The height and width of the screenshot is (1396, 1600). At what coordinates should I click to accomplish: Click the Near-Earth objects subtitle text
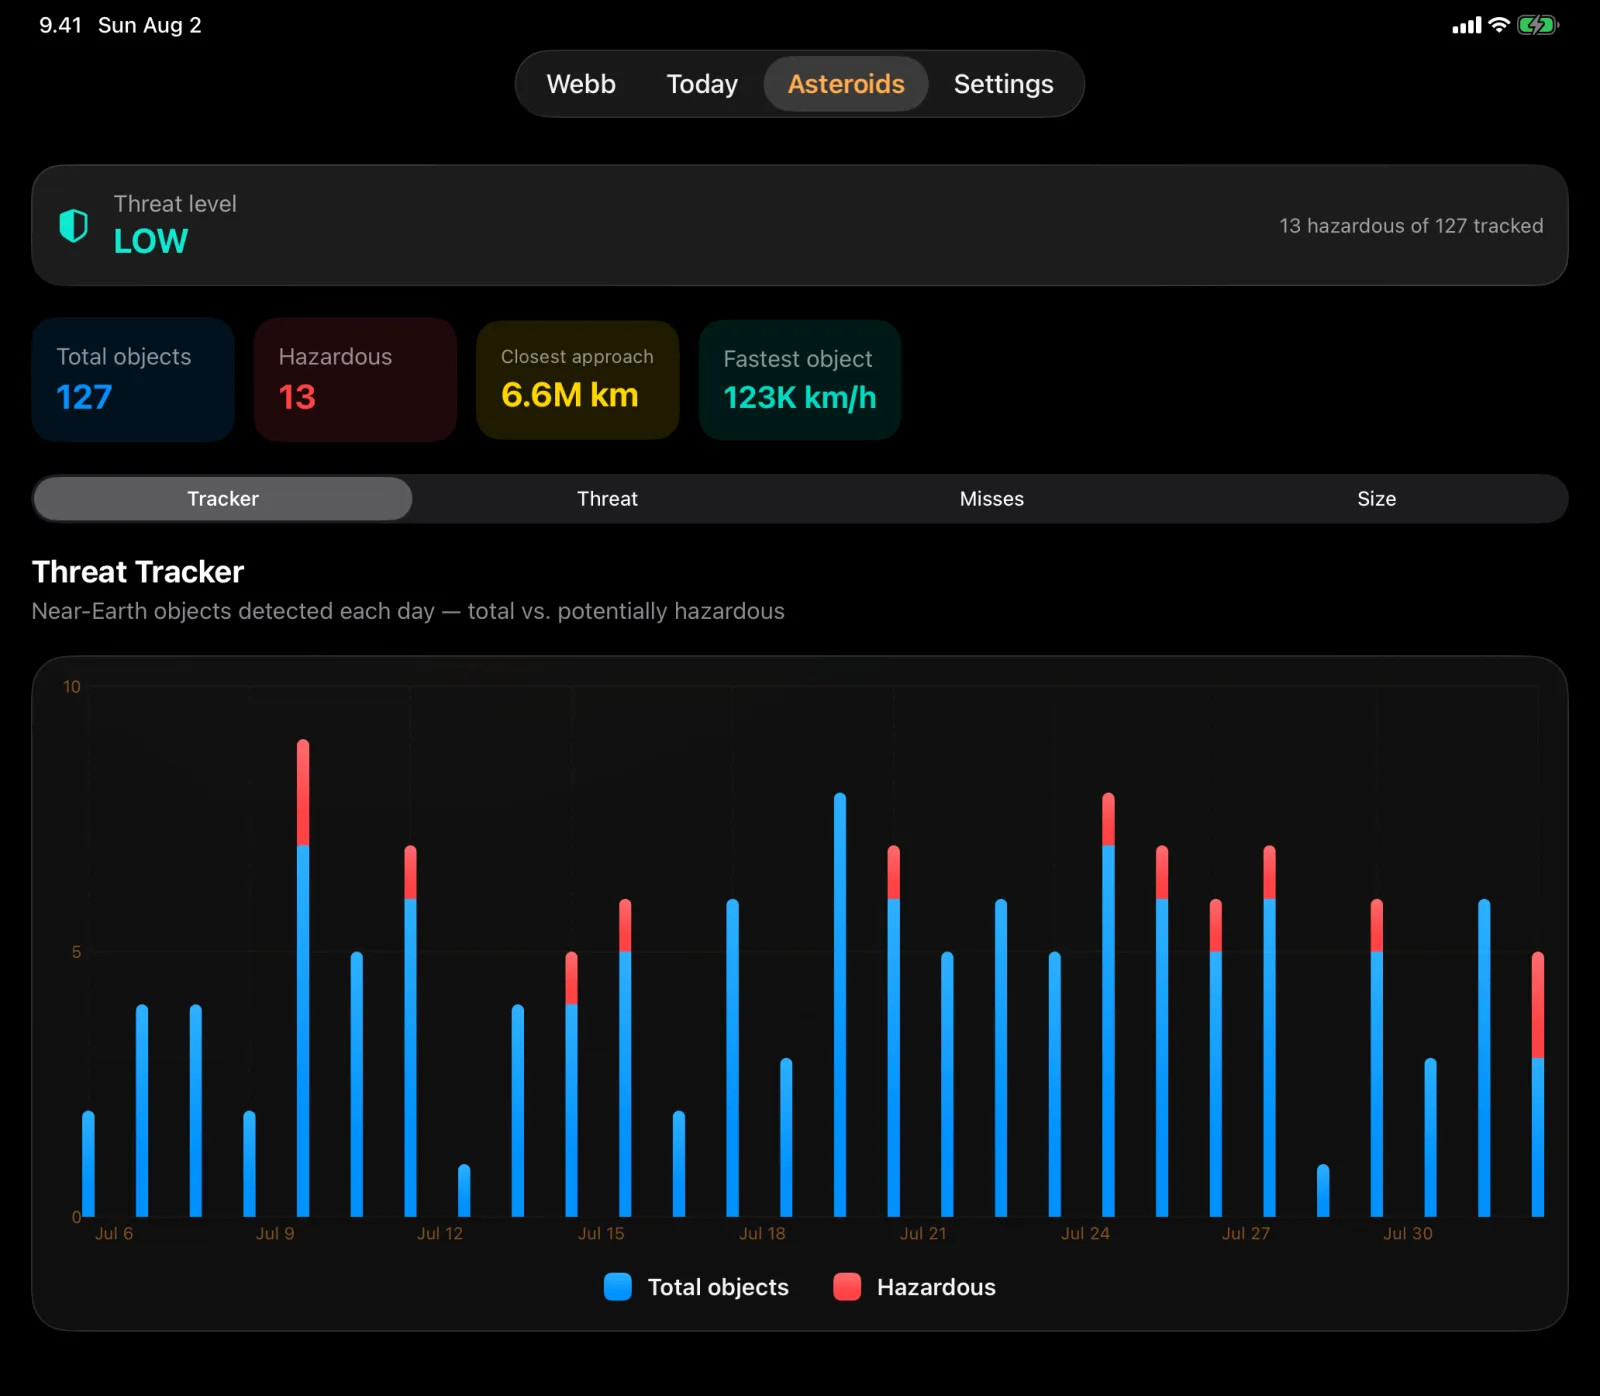(408, 611)
